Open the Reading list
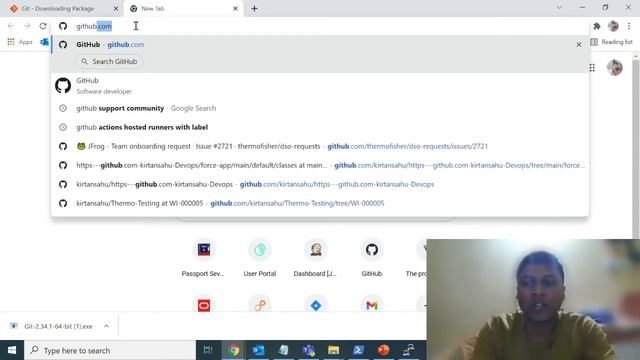 point(611,42)
